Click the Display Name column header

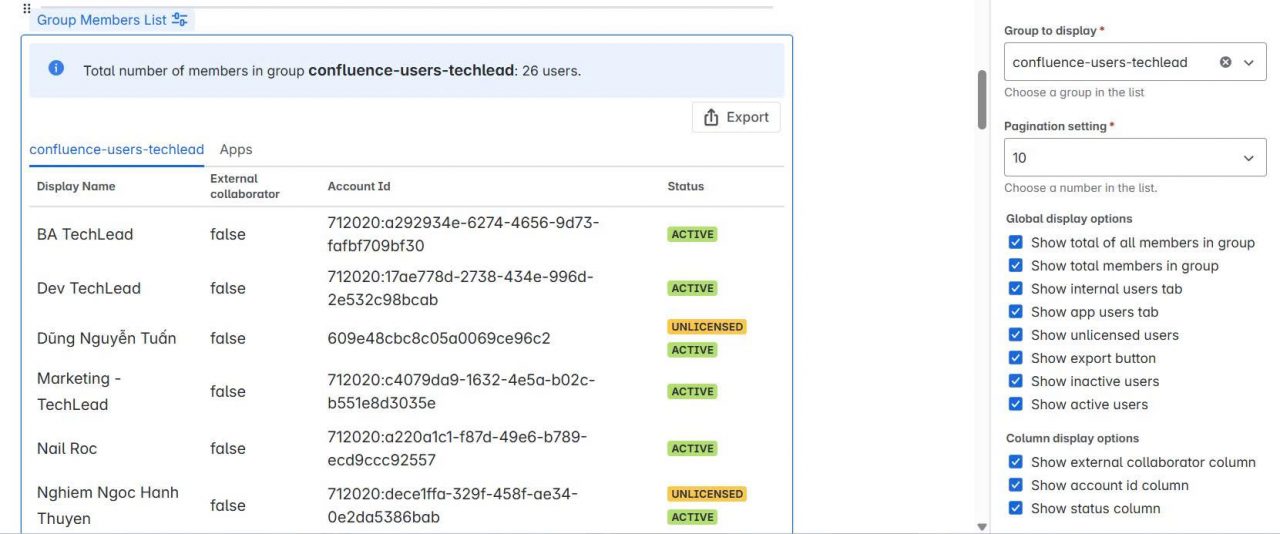click(x=76, y=186)
